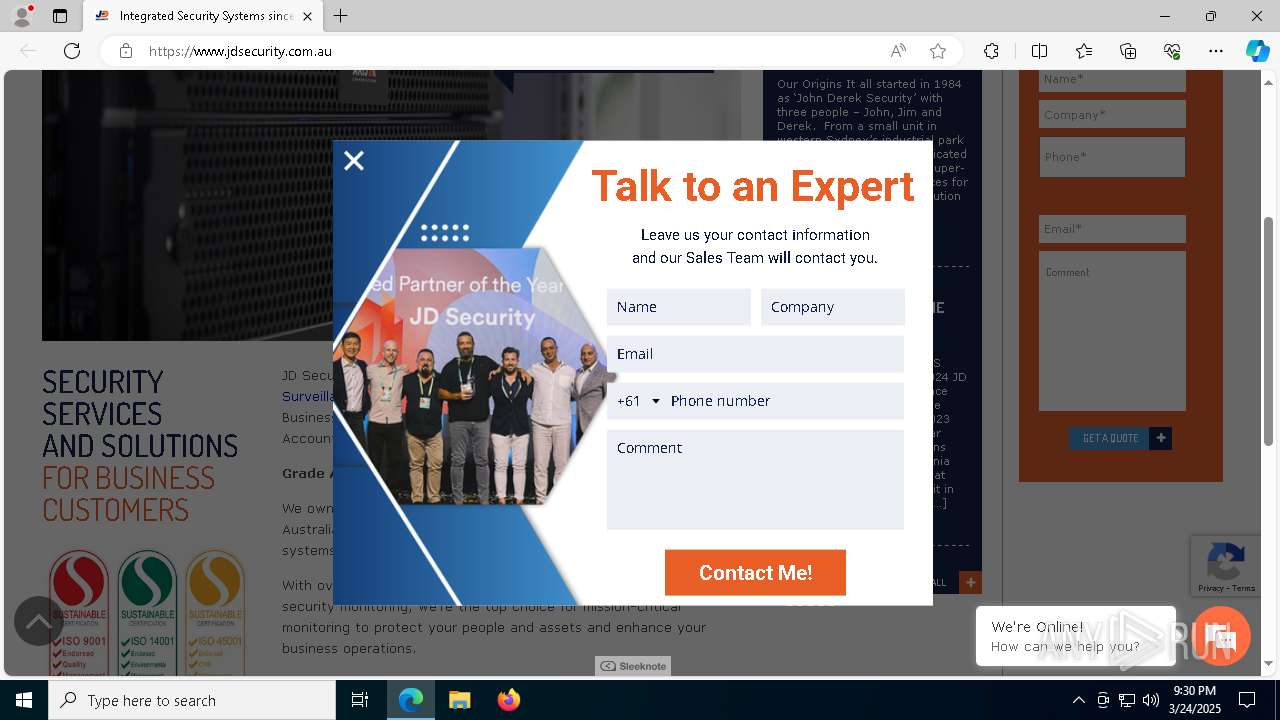This screenshot has width=1280, height=720.
Task: Close the Integrated Security Systems tab
Action: click(307, 16)
